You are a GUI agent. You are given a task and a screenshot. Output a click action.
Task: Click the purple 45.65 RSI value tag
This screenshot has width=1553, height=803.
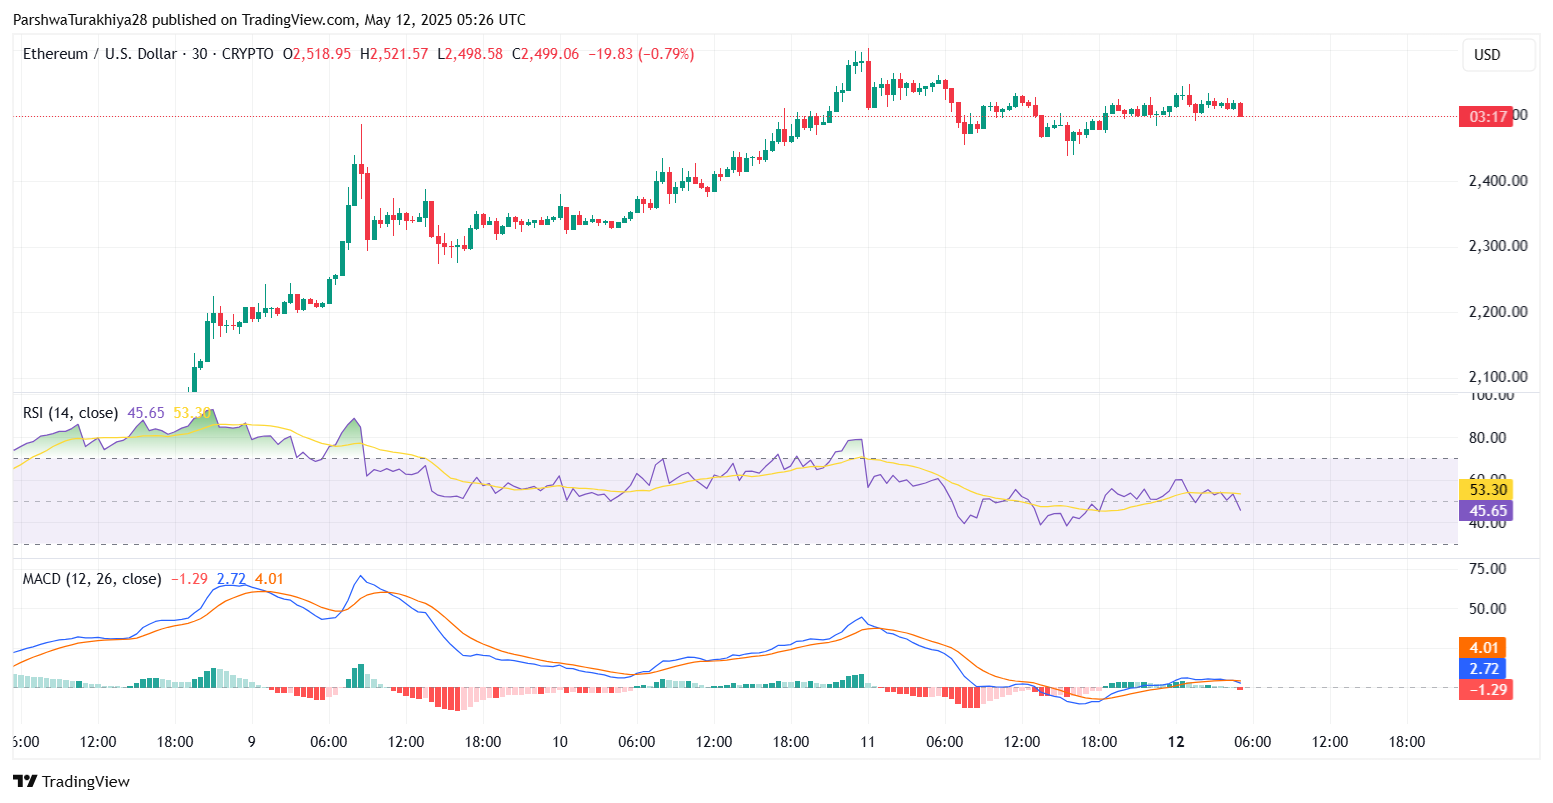tap(1485, 511)
